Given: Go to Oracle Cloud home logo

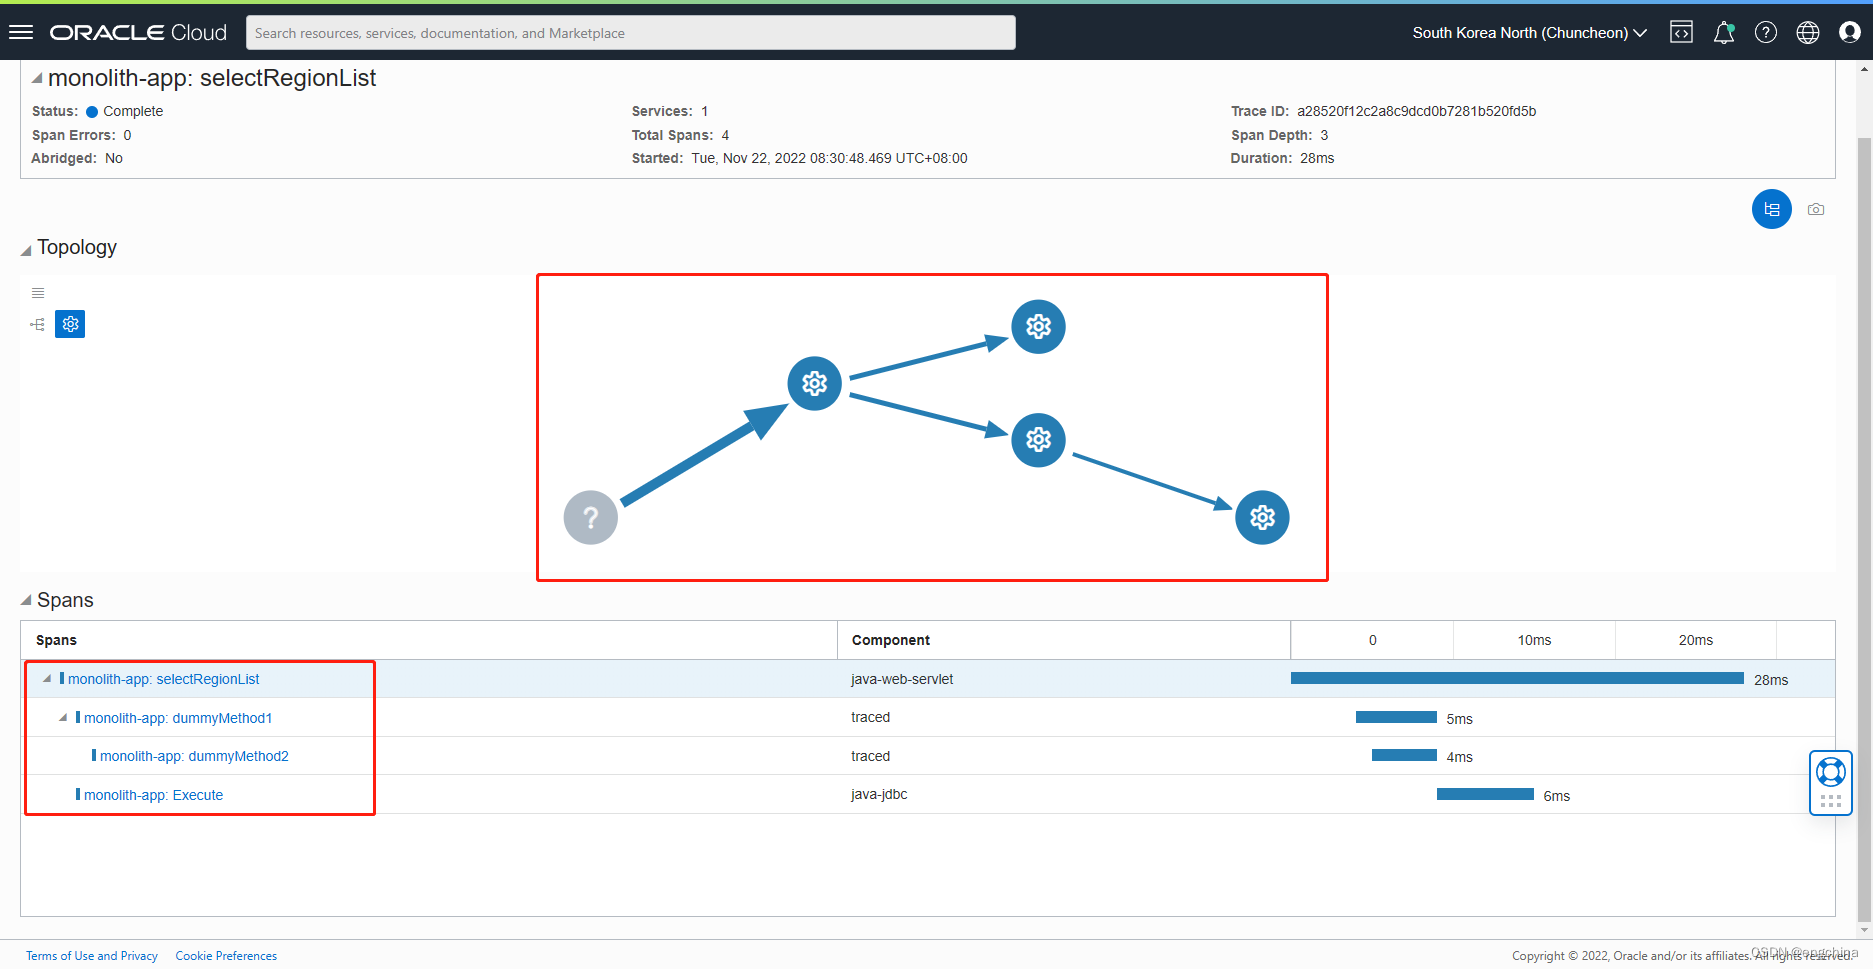Looking at the screenshot, I should [138, 33].
